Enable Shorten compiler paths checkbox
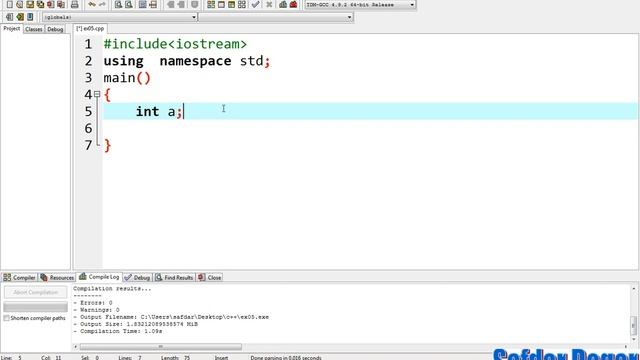 [7, 318]
